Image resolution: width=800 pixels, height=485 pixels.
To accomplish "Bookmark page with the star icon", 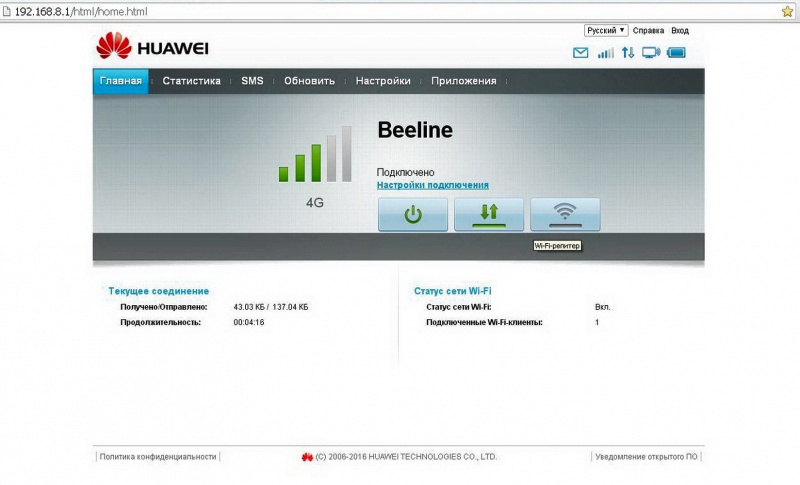I will 787,12.
